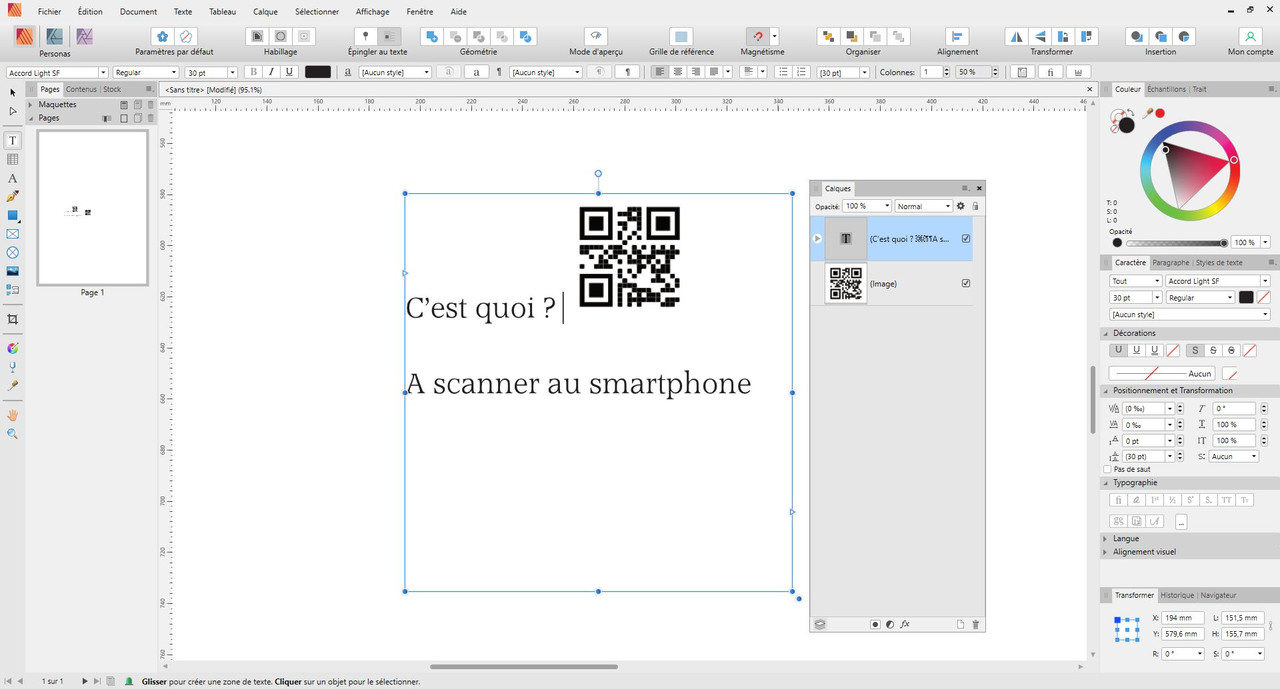Viewport: 1280px width, 689px height.
Task: Click the text color swatch in toolbar
Action: [318, 72]
